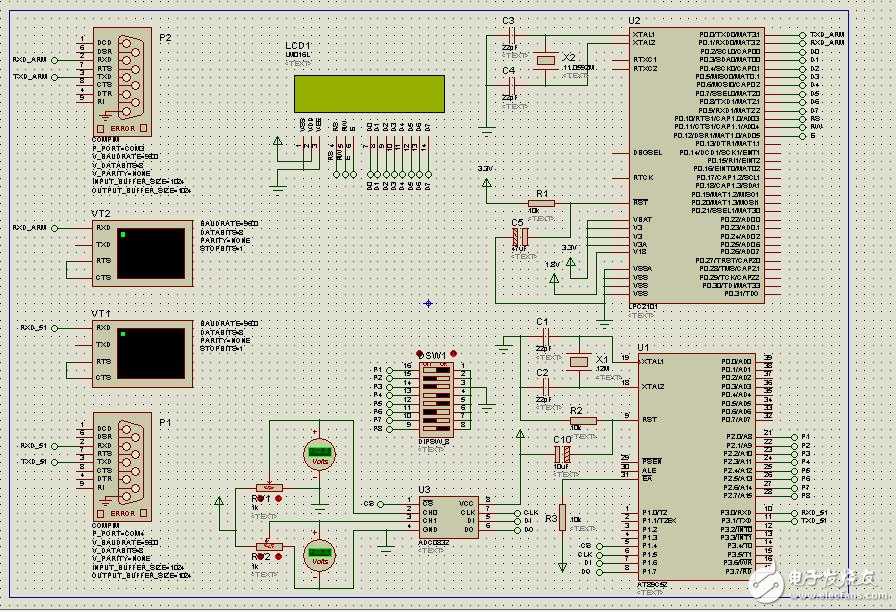The width and height of the screenshot is (896, 612).
Task: Click the blue origin marker on the sheet
Action: 429,303
